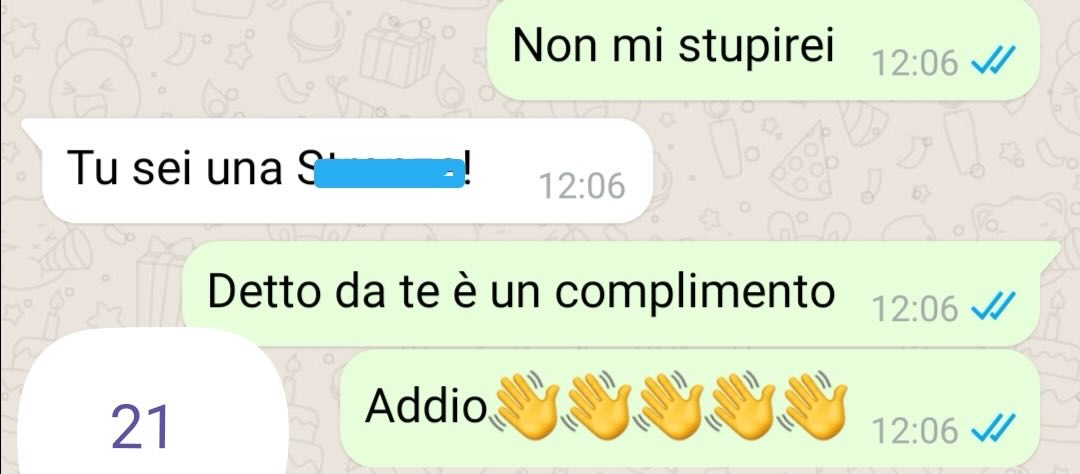Image resolution: width=1080 pixels, height=474 pixels.
Task: Tap the first waving hand emoji after Addio
Action: [x=525, y=406]
